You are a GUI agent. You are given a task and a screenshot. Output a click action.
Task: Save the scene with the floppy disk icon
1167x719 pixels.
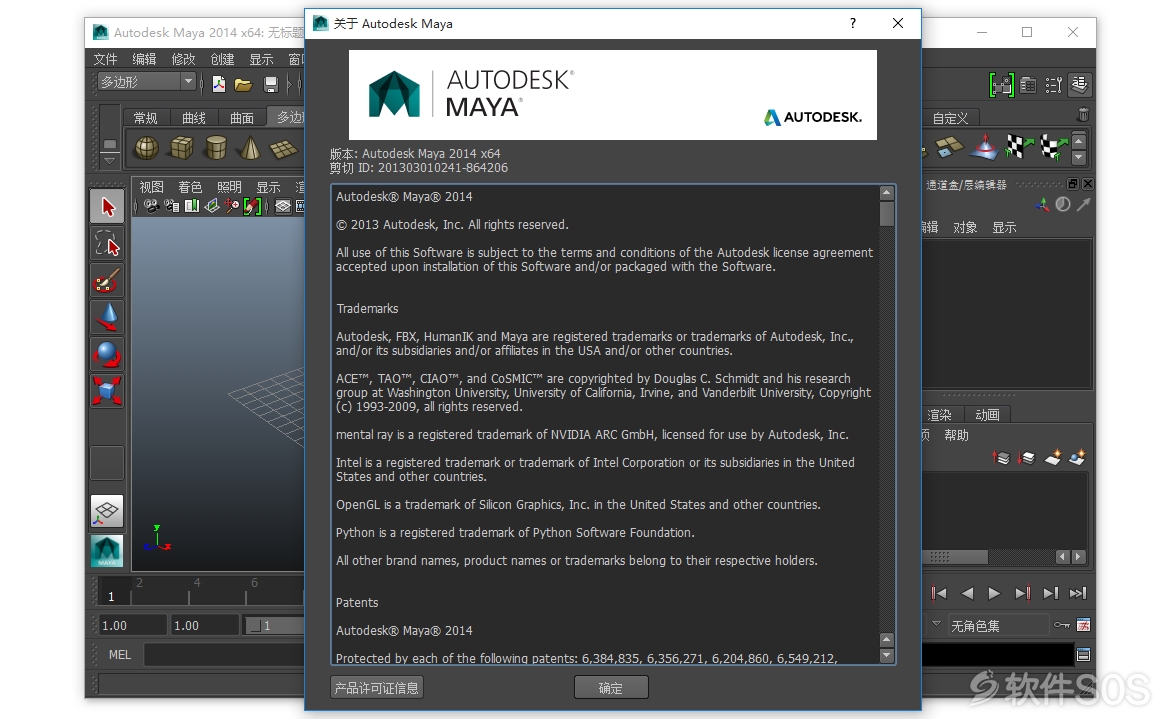[271, 85]
